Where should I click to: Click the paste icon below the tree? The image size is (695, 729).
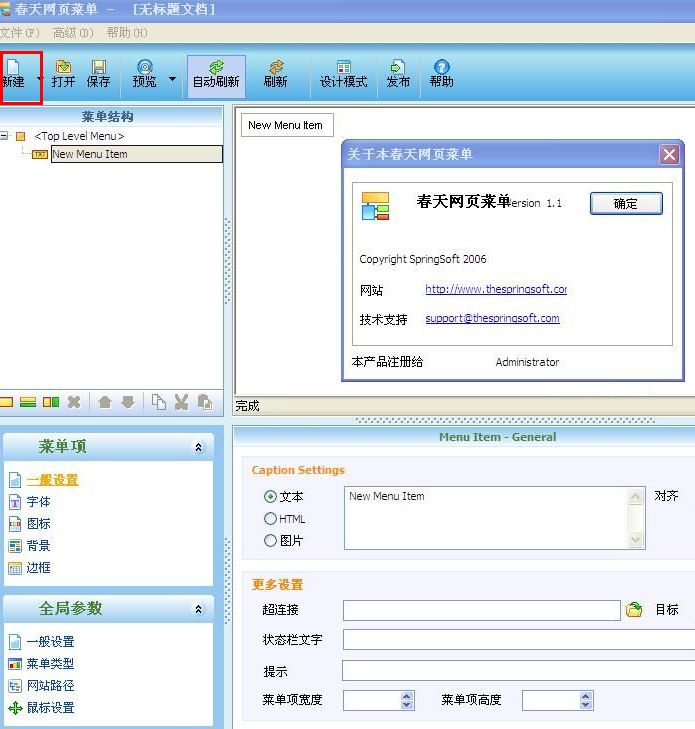[x=205, y=402]
